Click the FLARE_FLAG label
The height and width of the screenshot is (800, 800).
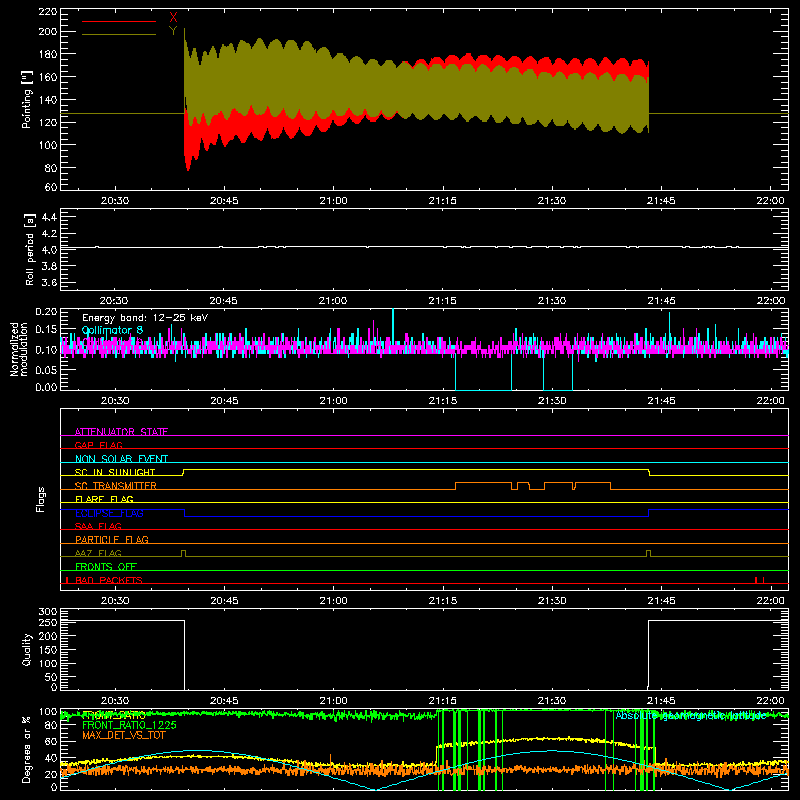[104, 499]
